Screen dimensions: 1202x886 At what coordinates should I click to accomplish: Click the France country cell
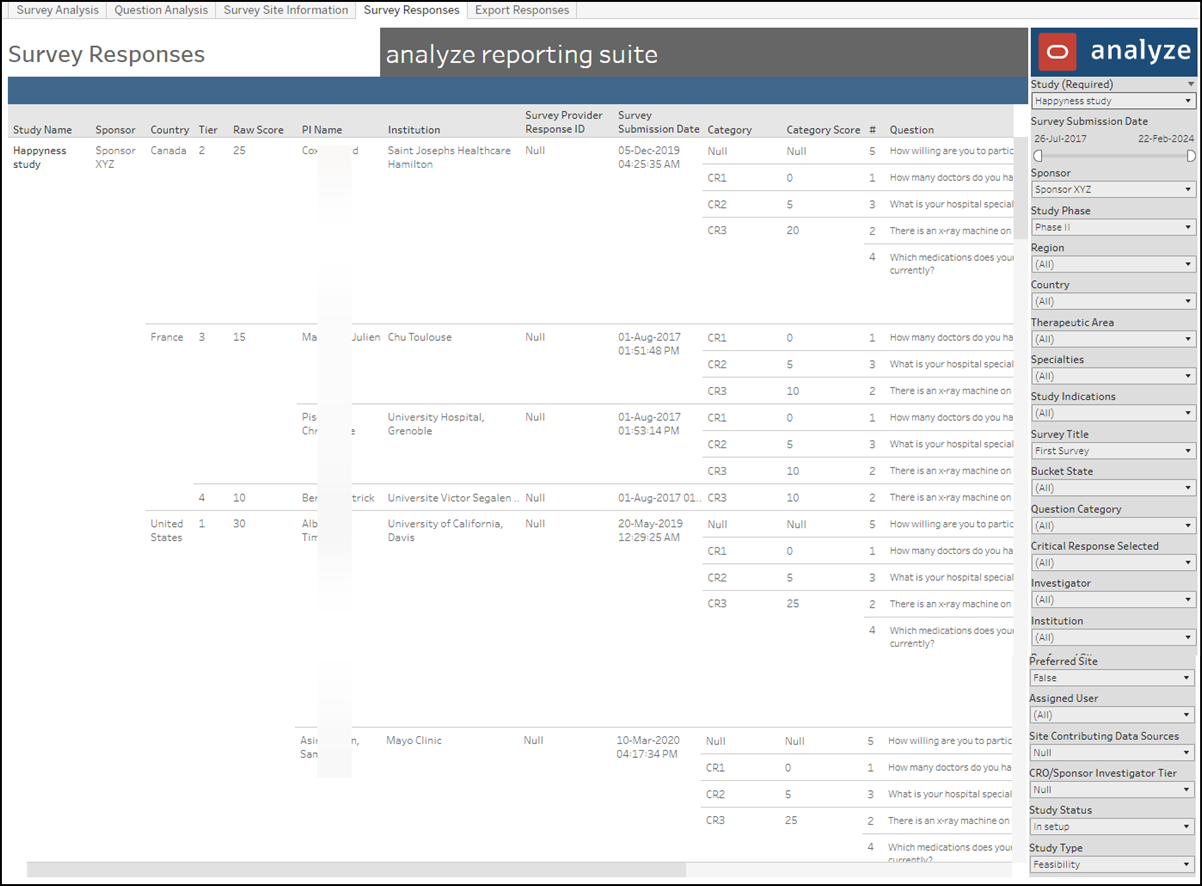(x=167, y=337)
